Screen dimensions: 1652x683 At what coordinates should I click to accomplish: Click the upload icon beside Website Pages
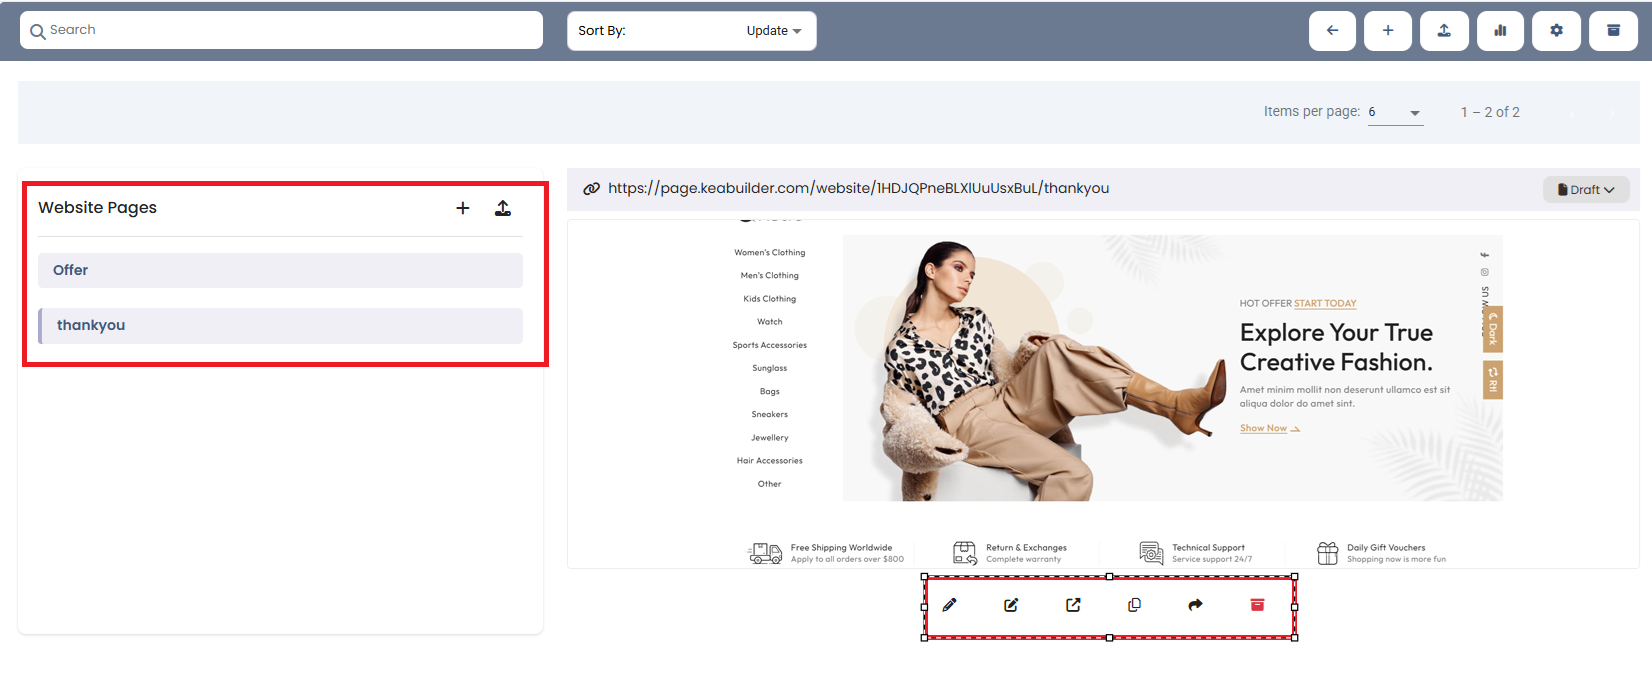click(x=503, y=208)
